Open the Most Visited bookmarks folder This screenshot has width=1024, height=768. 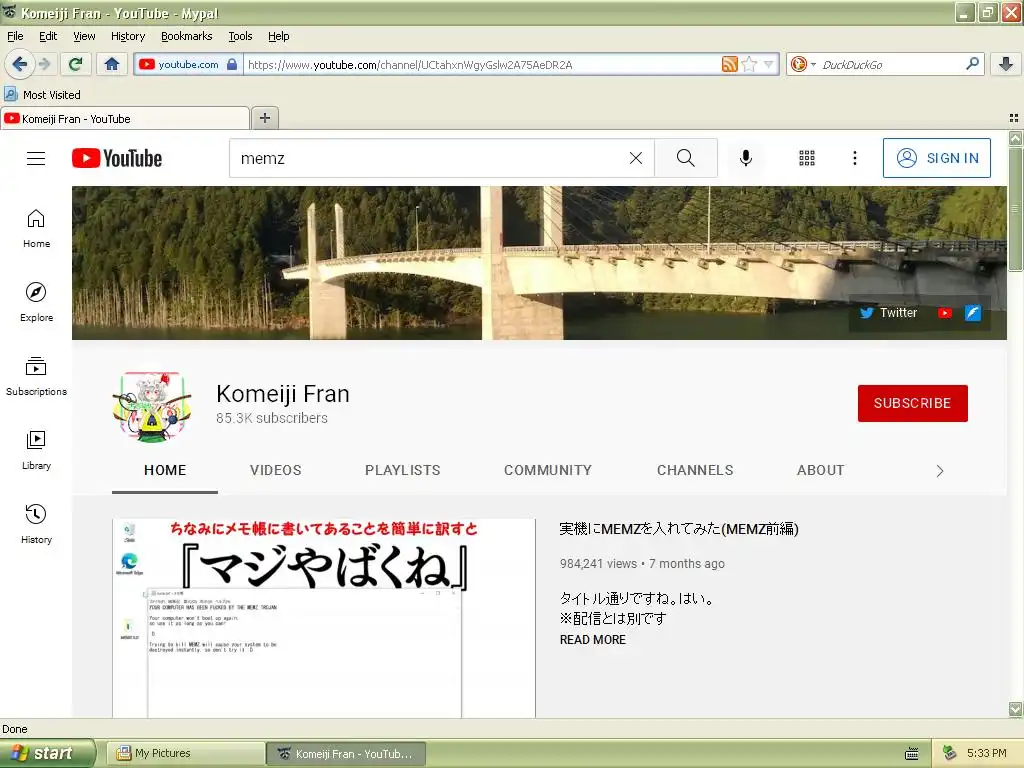[x=43, y=95]
